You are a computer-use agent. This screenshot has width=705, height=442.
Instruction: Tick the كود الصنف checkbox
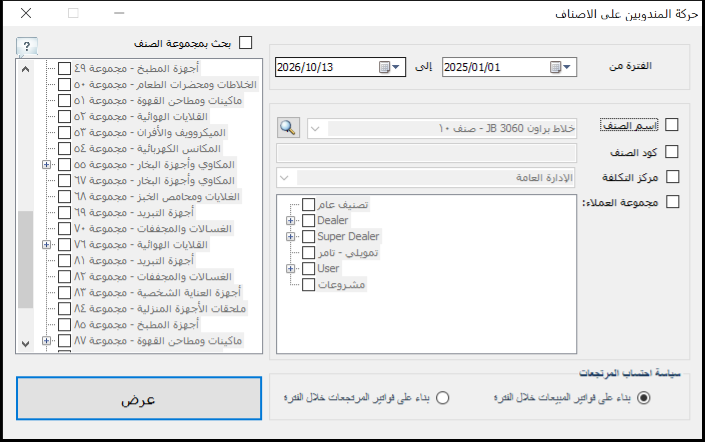[x=671, y=152]
